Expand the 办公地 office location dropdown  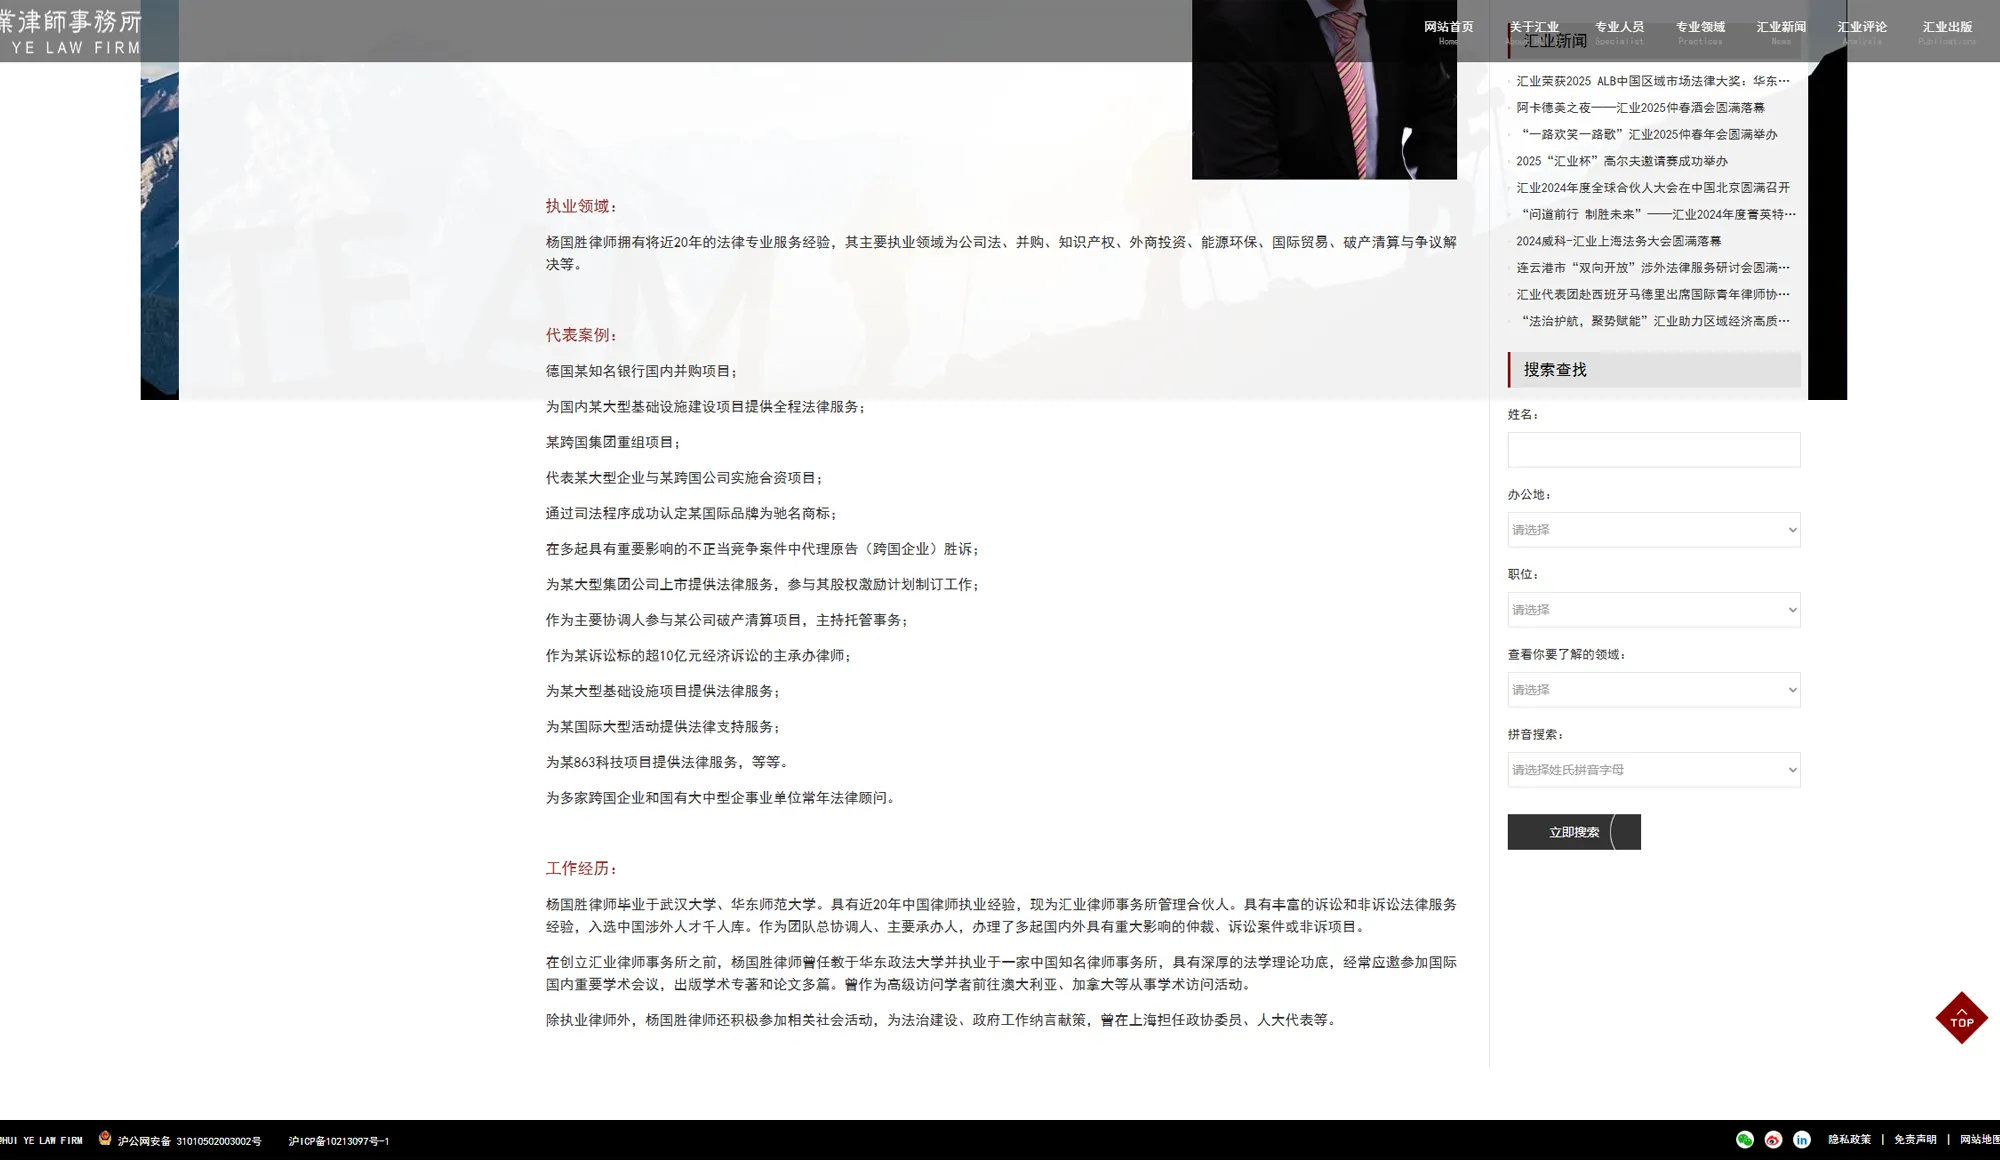click(x=1653, y=530)
